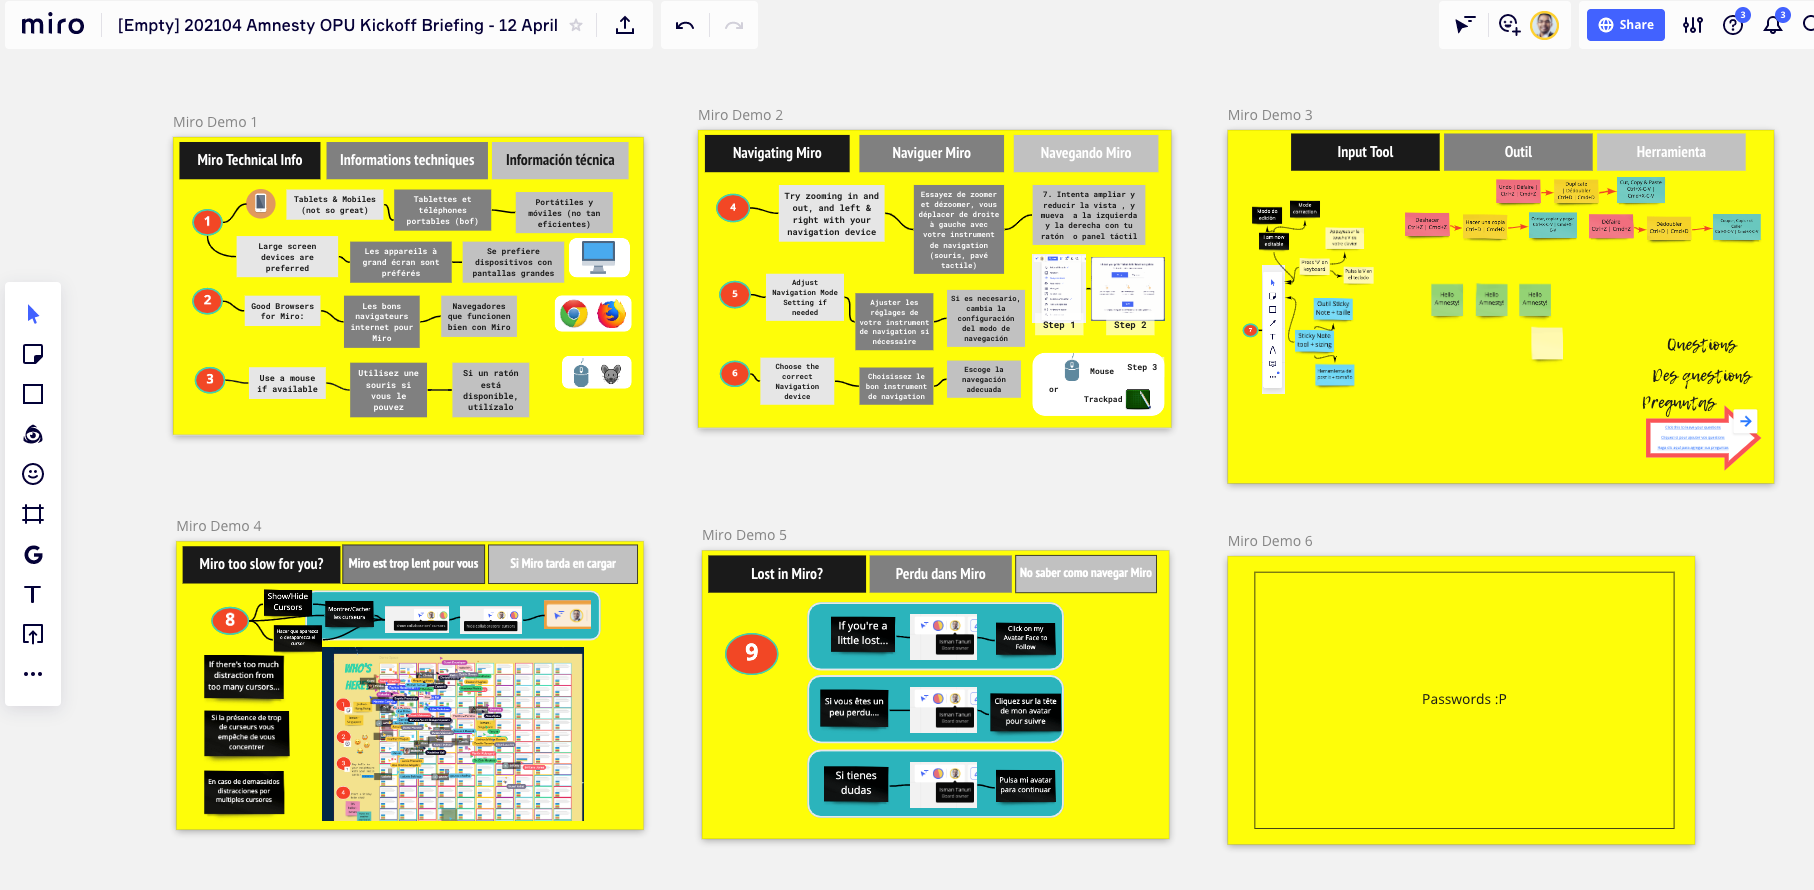Click the Miro logo
Viewport: 1814px width, 890px height.
tap(53, 24)
